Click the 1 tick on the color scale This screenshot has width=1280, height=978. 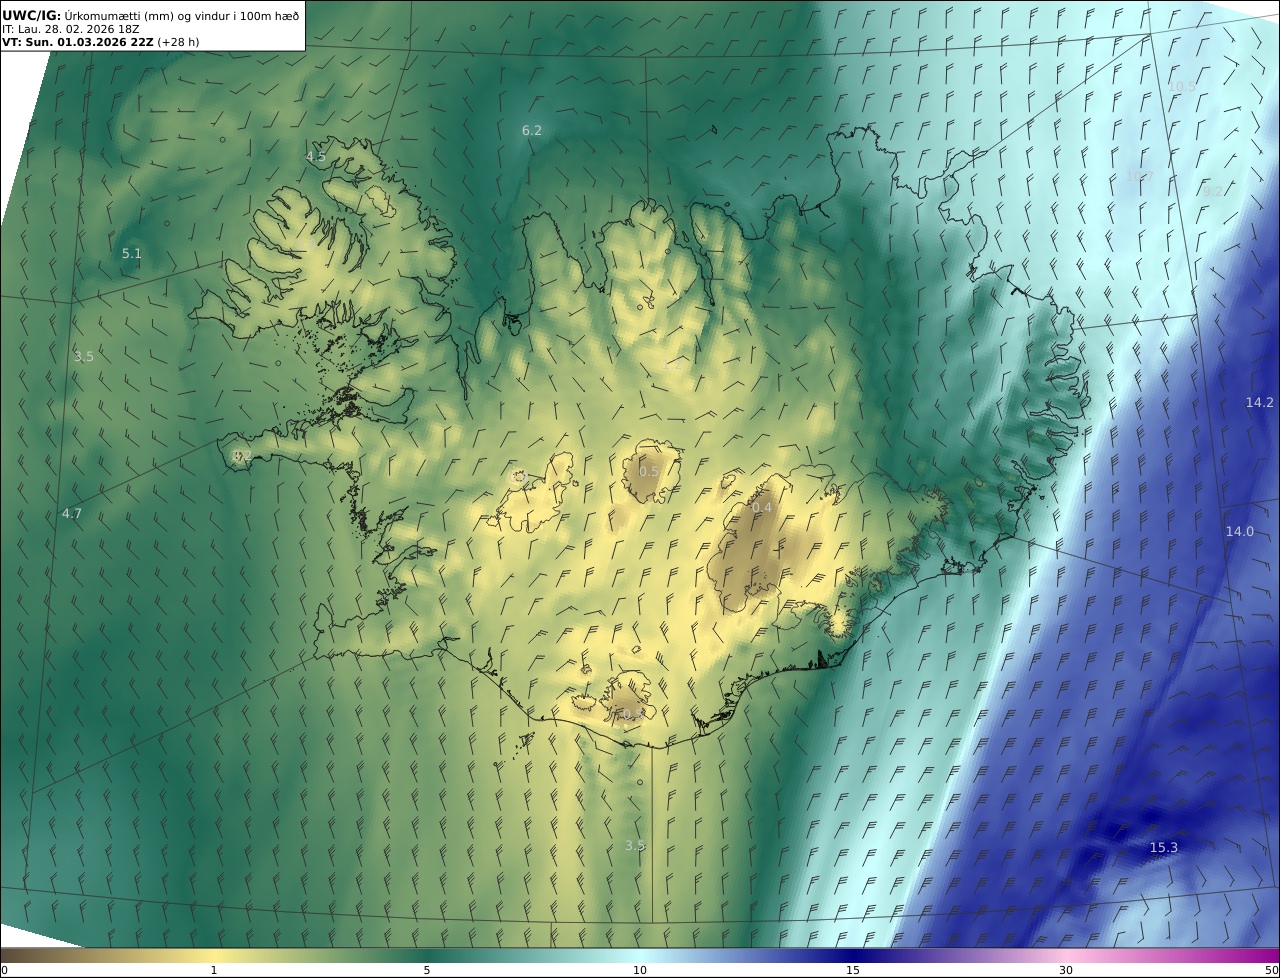point(214,970)
